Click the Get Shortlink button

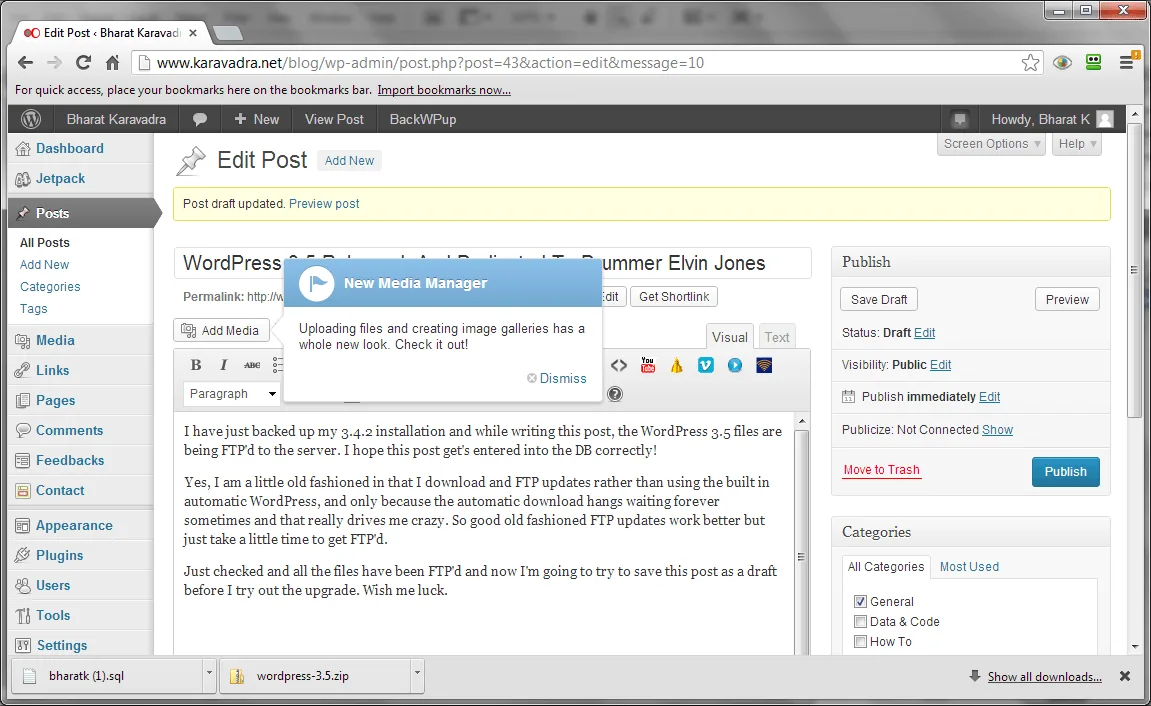coord(674,296)
